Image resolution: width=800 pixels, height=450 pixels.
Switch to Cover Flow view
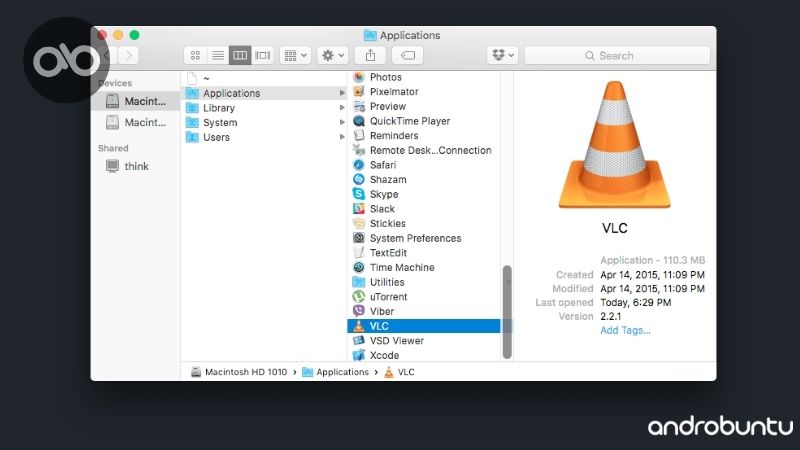(262, 55)
